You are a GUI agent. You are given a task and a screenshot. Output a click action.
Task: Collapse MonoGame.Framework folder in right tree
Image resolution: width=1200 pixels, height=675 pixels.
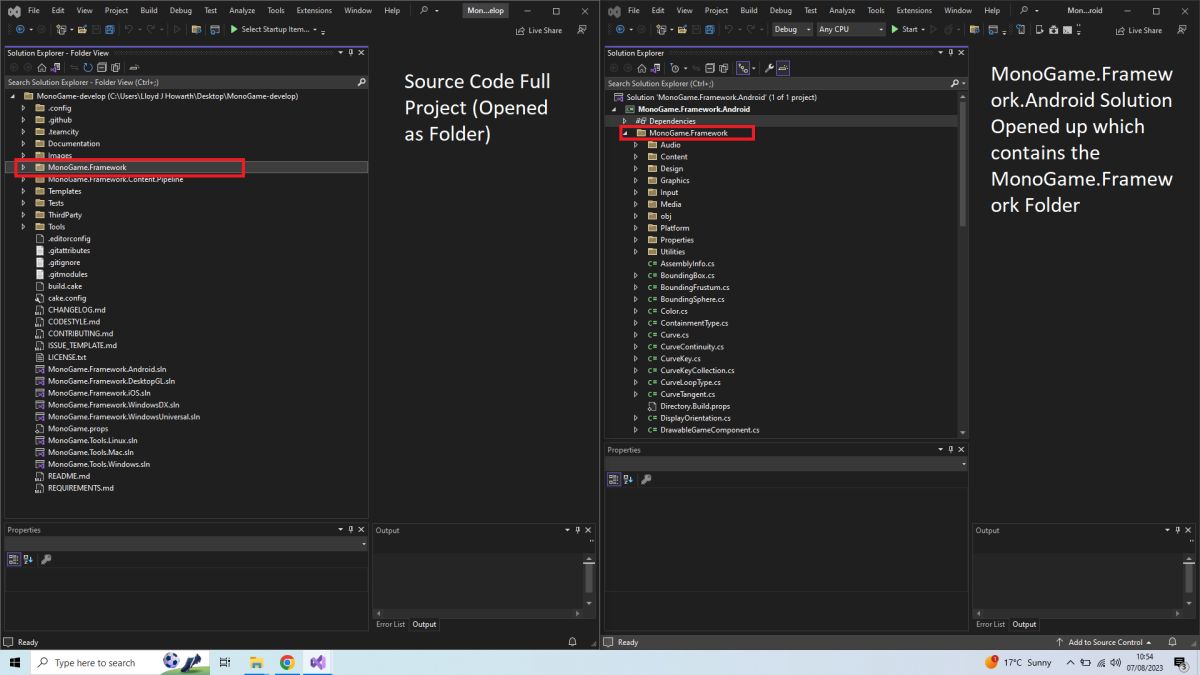point(625,133)
